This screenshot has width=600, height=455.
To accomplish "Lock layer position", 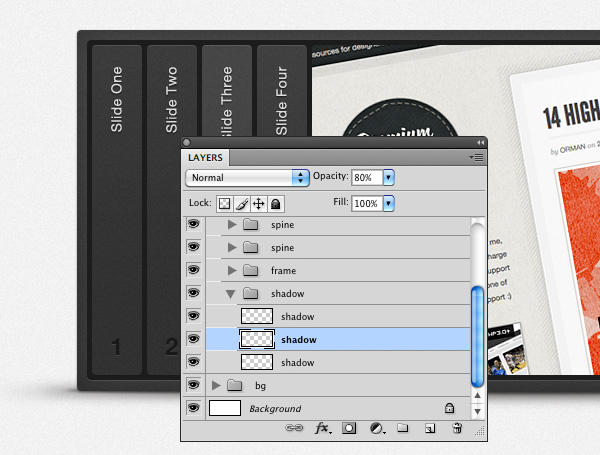I will pos(259,204).
